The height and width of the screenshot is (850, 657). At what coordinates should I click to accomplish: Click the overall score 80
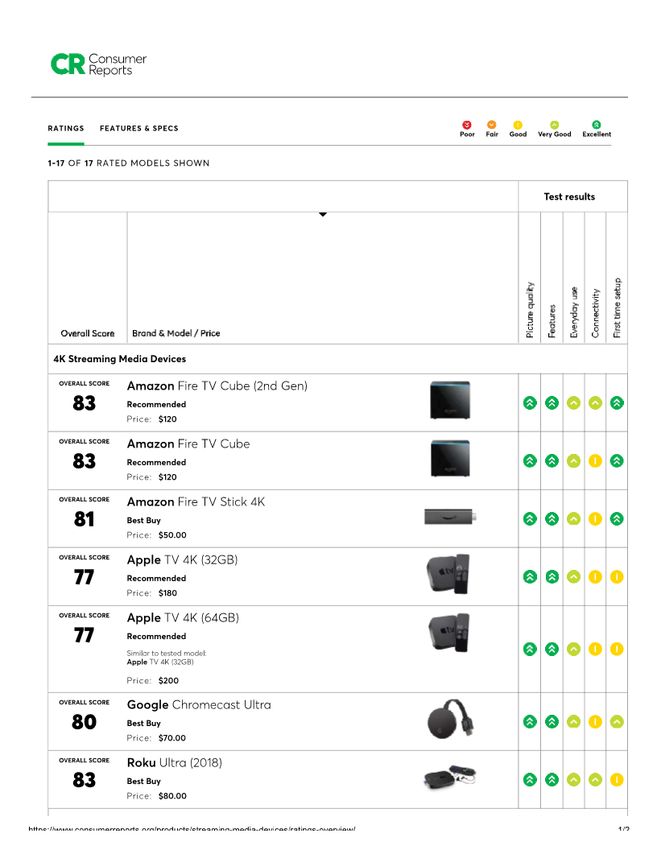pos(84,722)
